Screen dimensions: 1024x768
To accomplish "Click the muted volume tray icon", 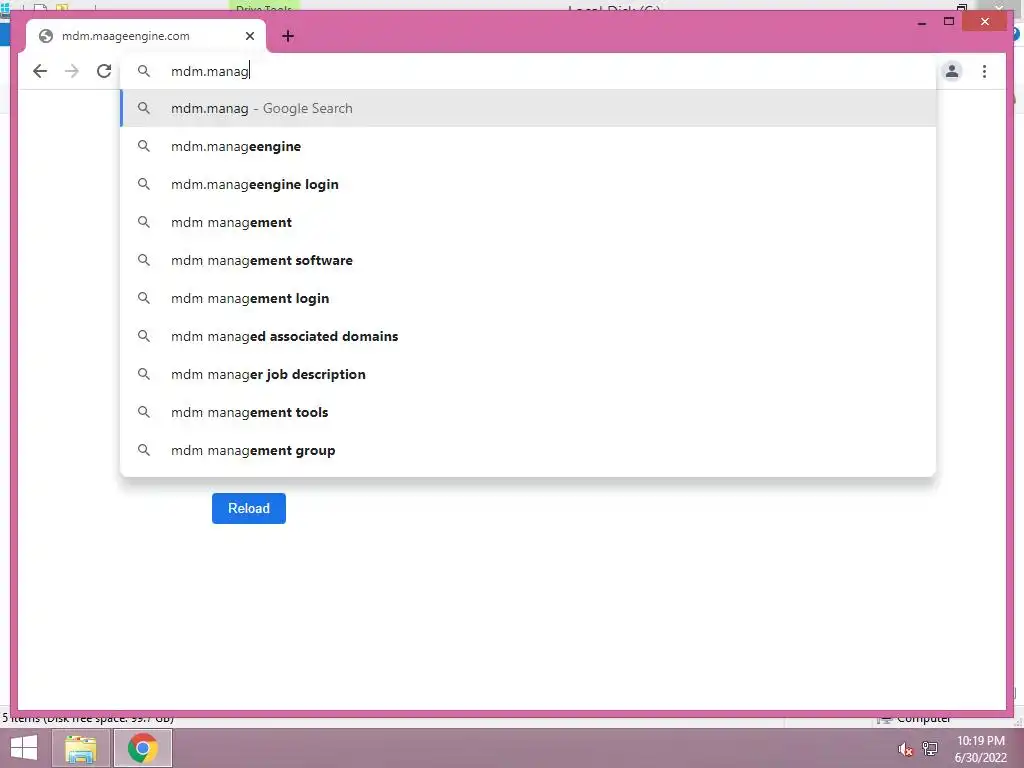I will 905,749.
